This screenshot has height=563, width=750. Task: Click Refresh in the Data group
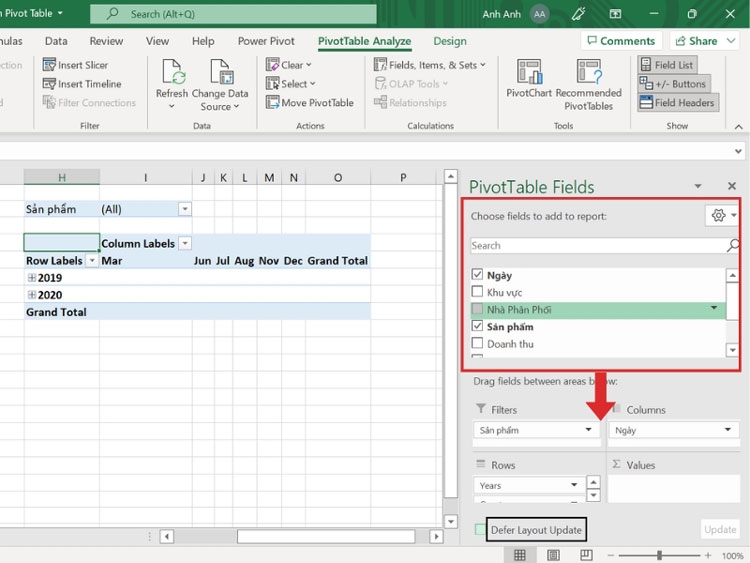pyautogui.click(x=172, y=84)
